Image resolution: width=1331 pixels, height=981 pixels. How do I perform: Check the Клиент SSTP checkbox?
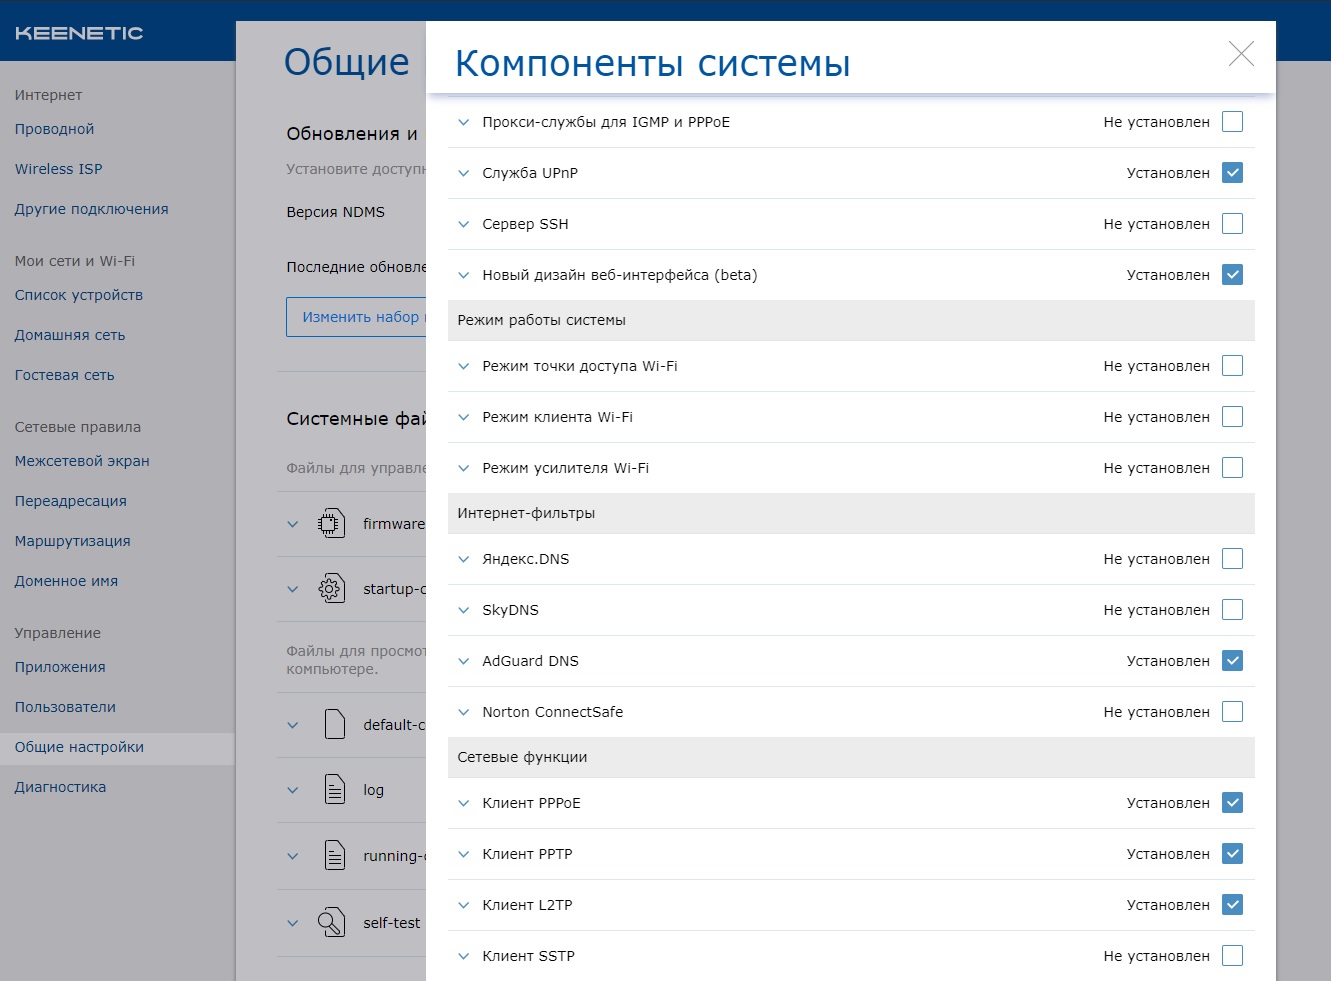click(1233, 956)
